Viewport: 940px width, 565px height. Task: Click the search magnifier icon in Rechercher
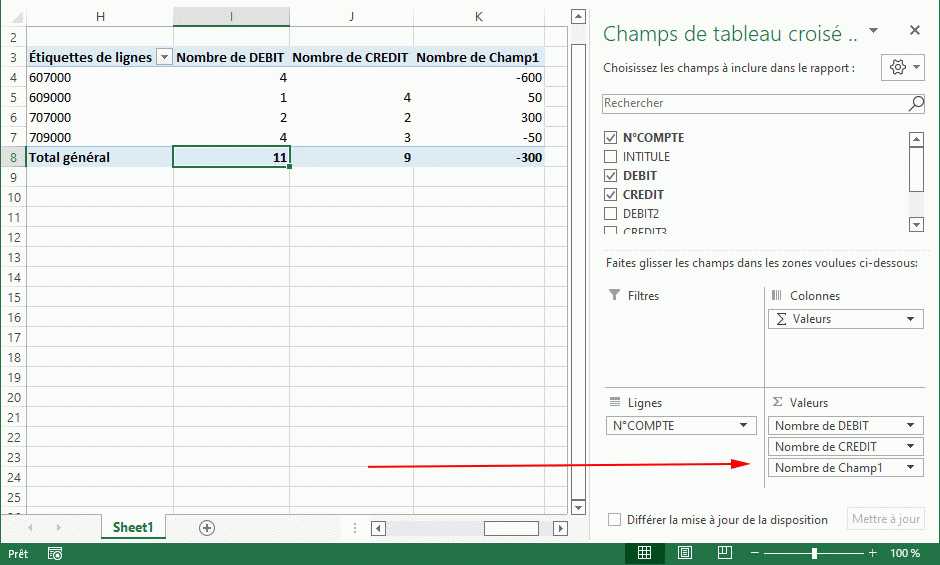click(x=916, y=103)
